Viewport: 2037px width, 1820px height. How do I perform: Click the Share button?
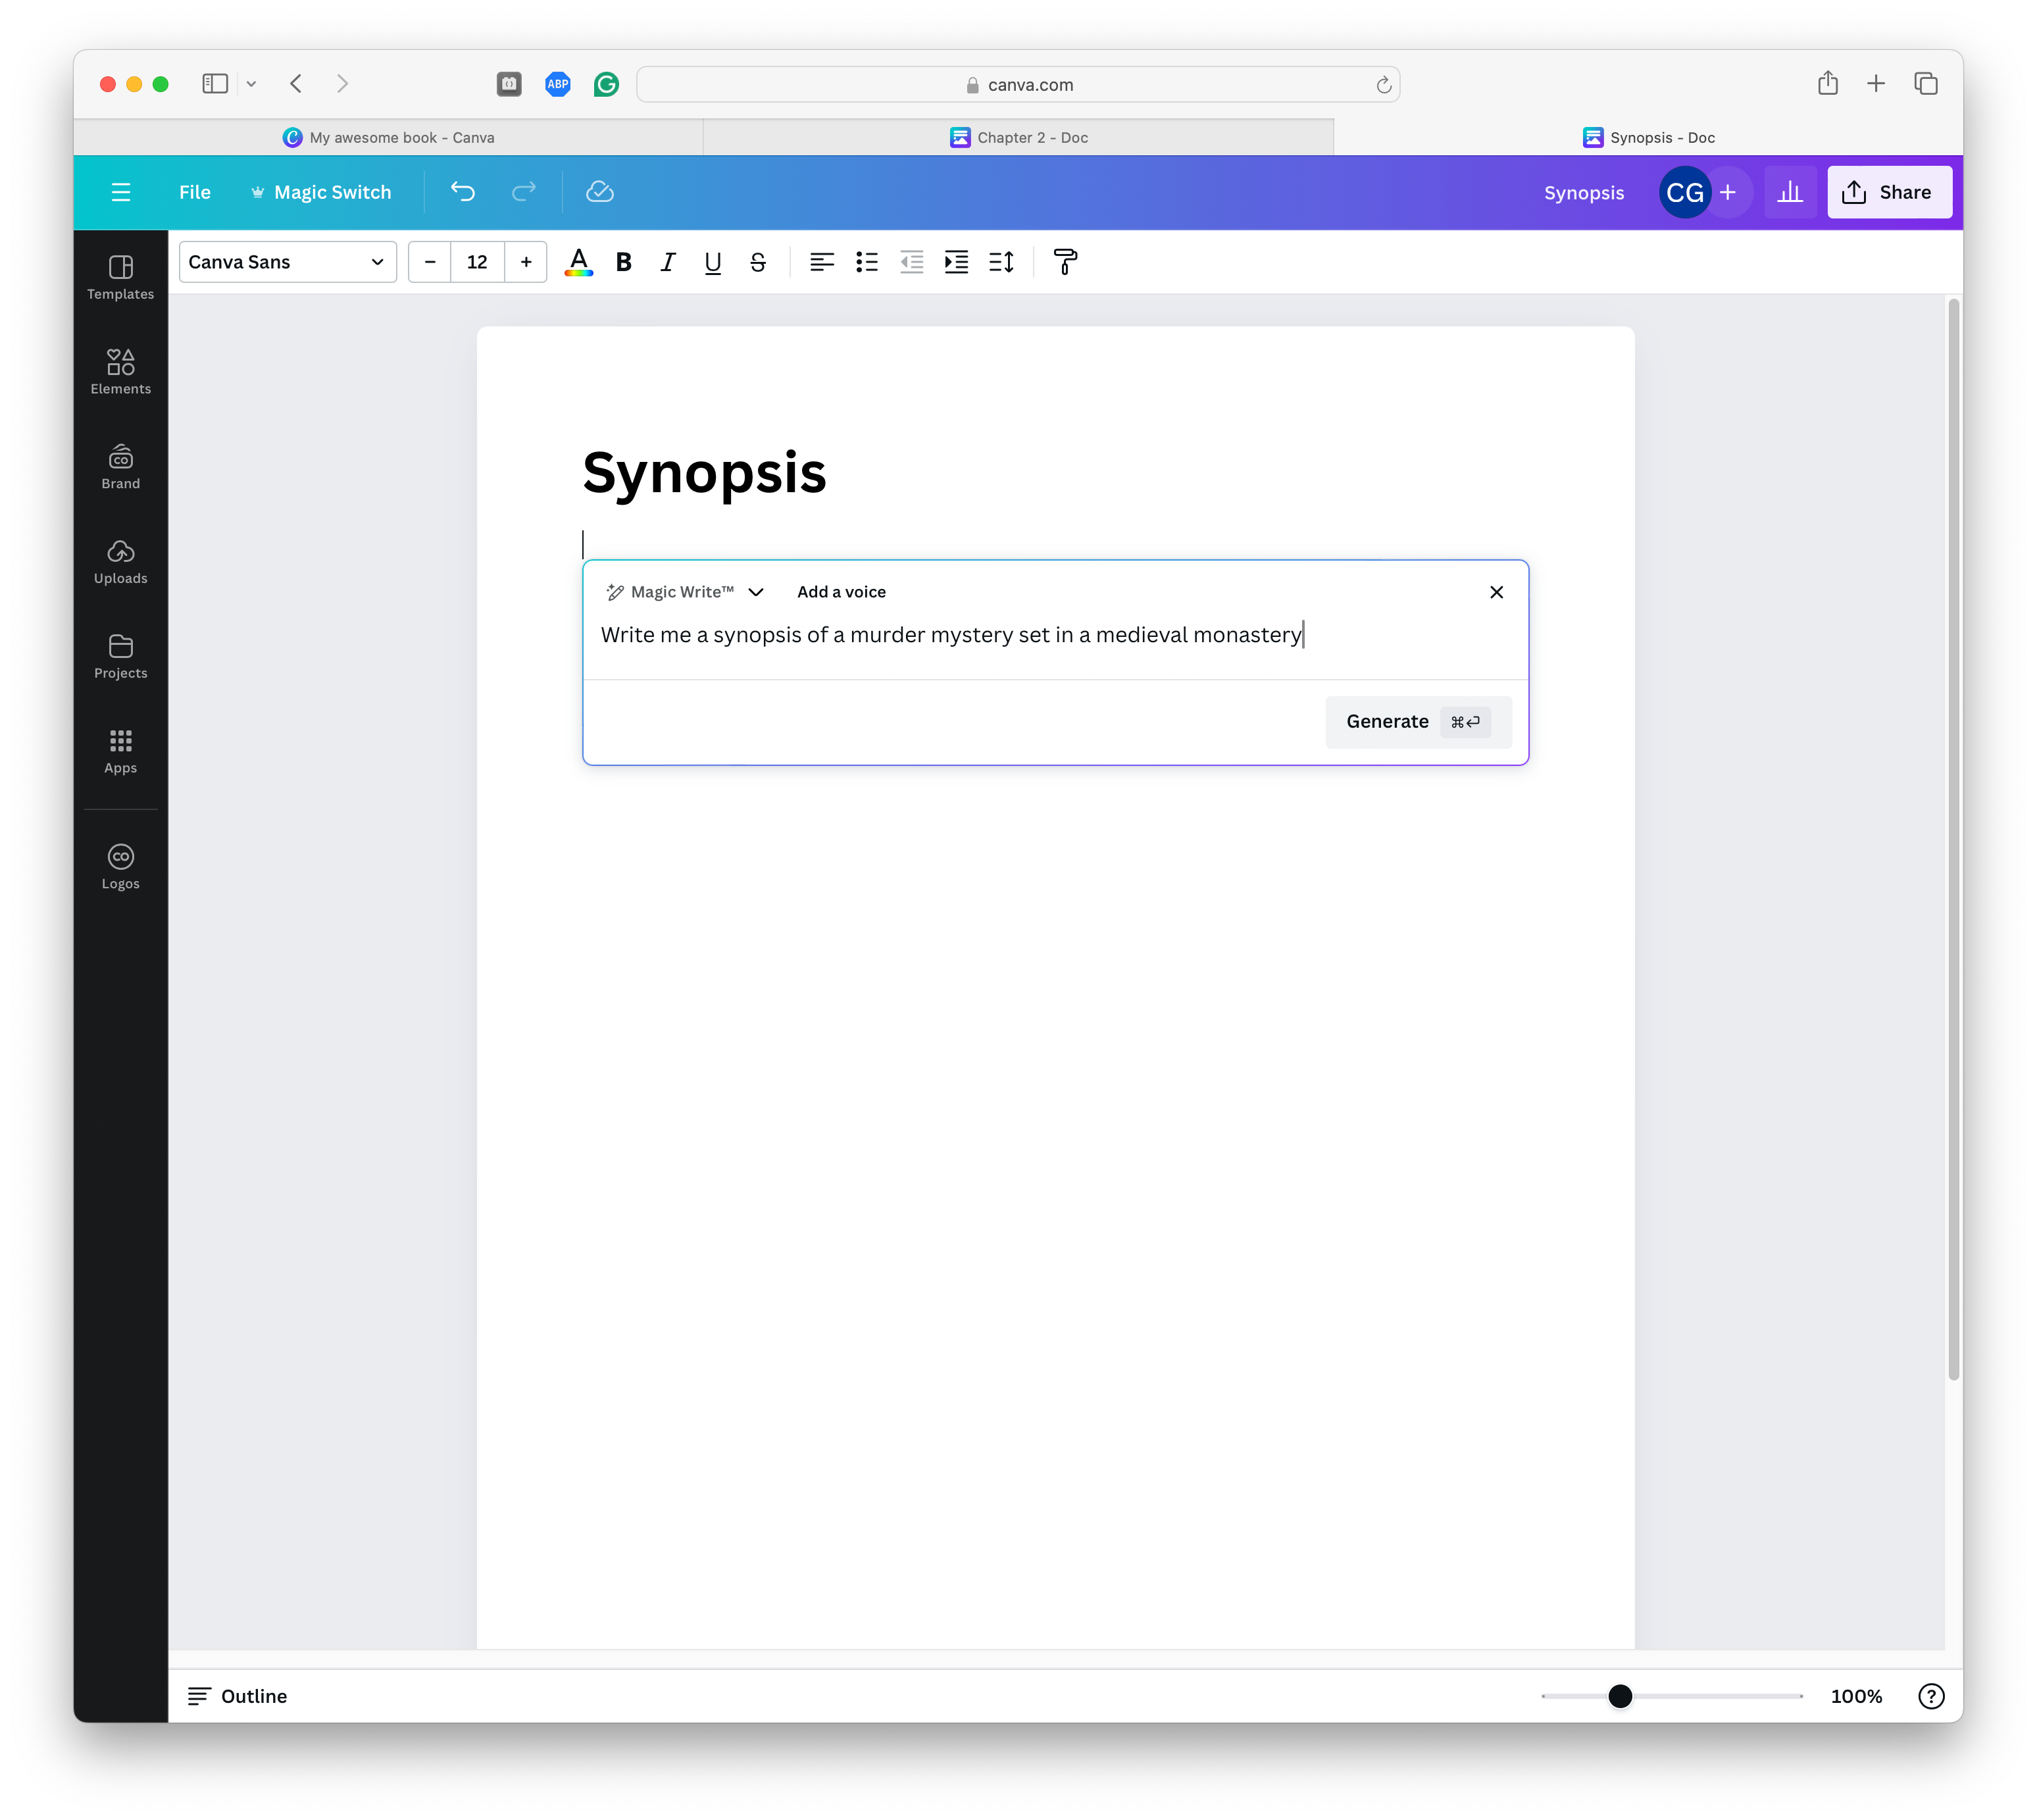1888,192
